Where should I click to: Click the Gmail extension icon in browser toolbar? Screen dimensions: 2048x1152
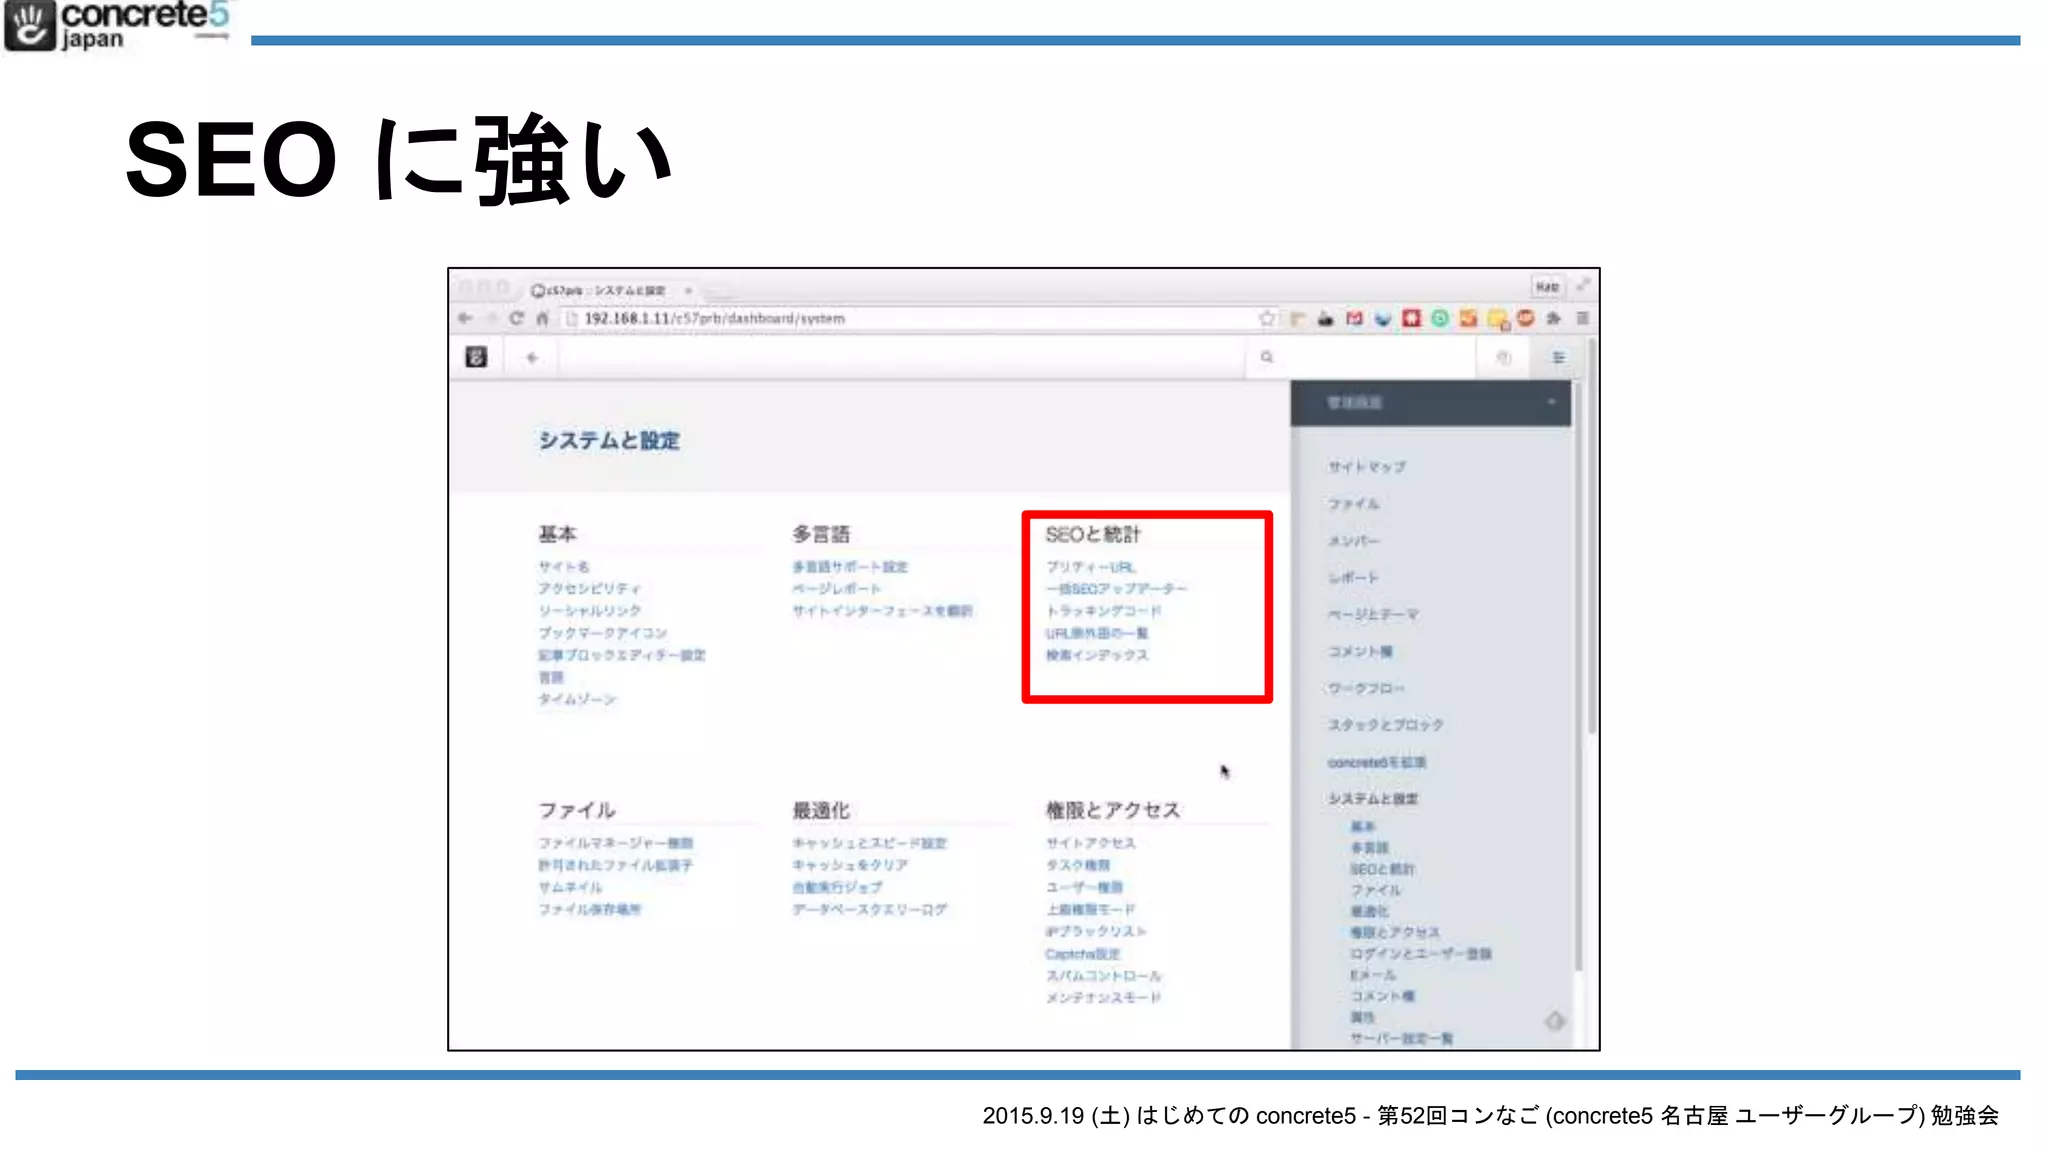[x=1354, y=318]
